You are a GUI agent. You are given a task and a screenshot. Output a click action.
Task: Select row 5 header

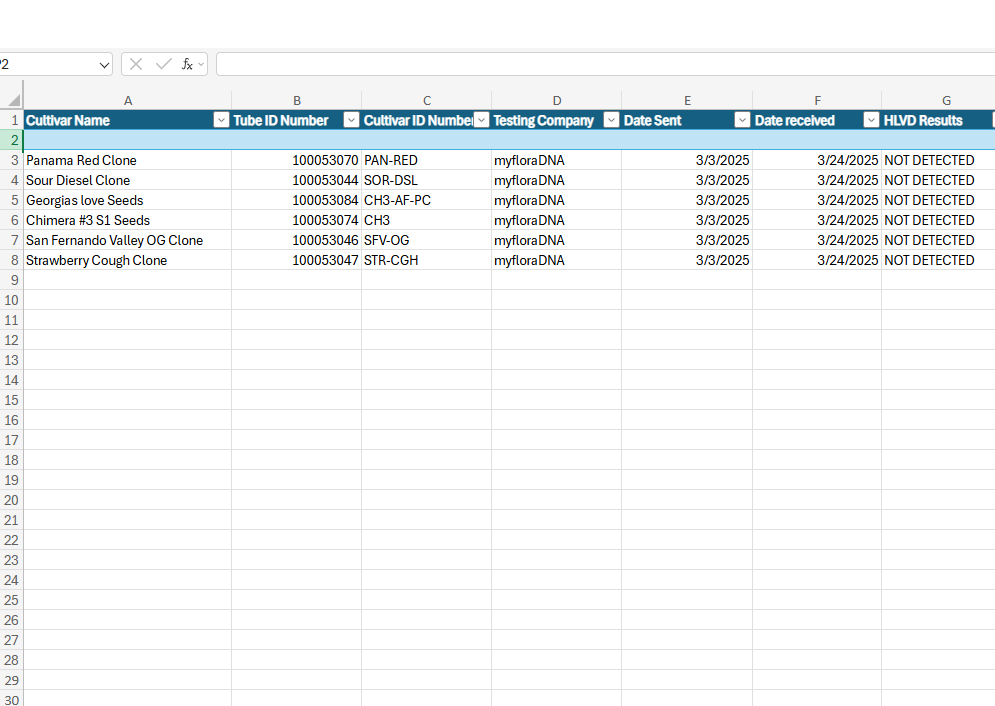[14, 200]
